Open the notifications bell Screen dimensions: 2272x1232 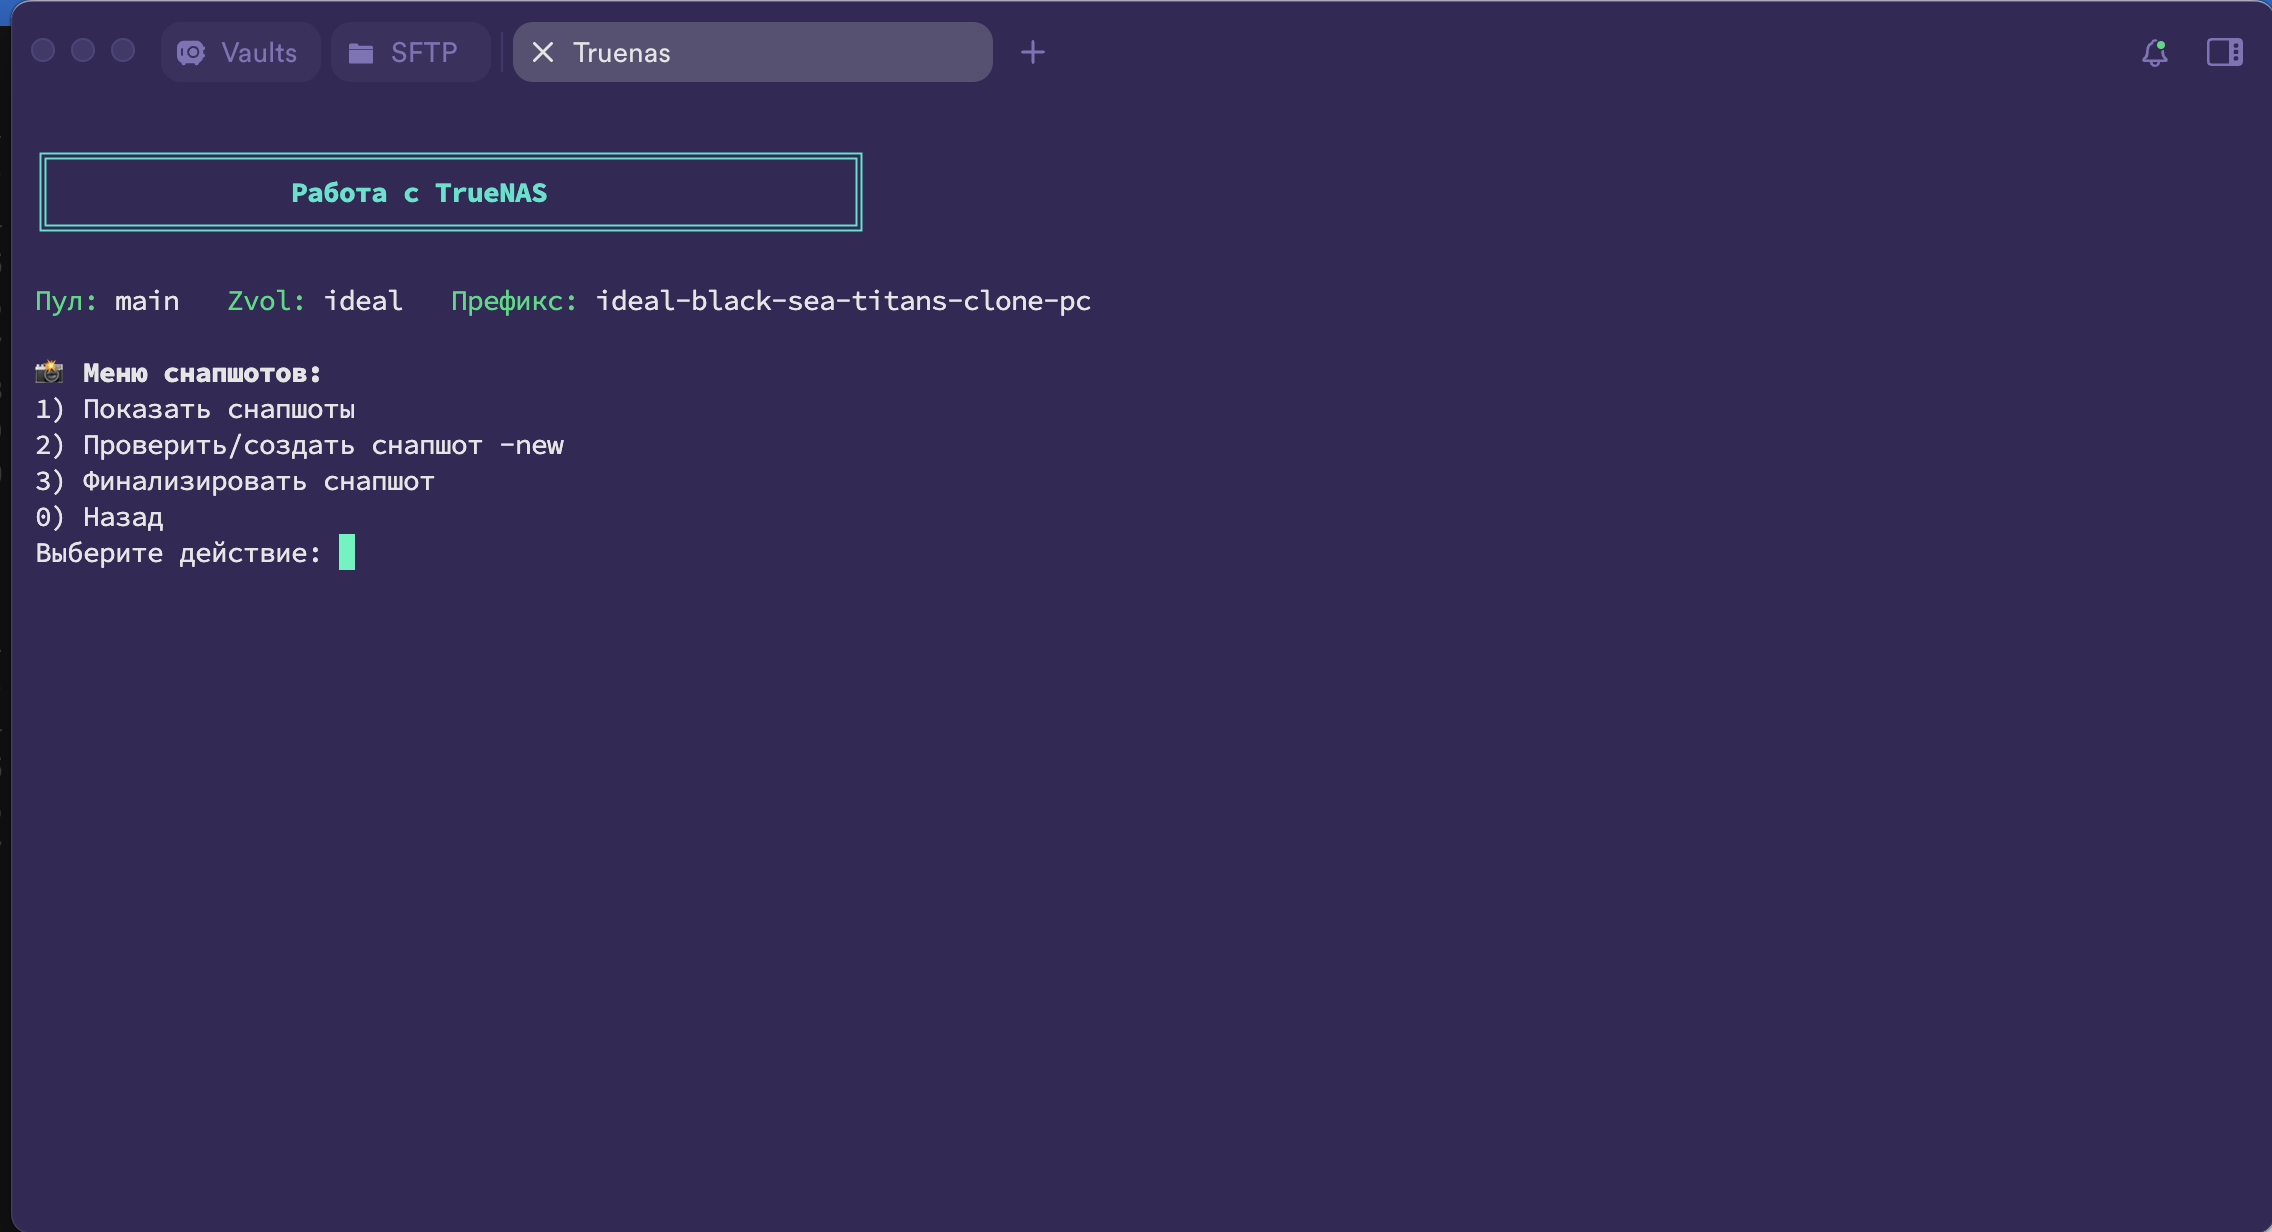point(2155,53)
